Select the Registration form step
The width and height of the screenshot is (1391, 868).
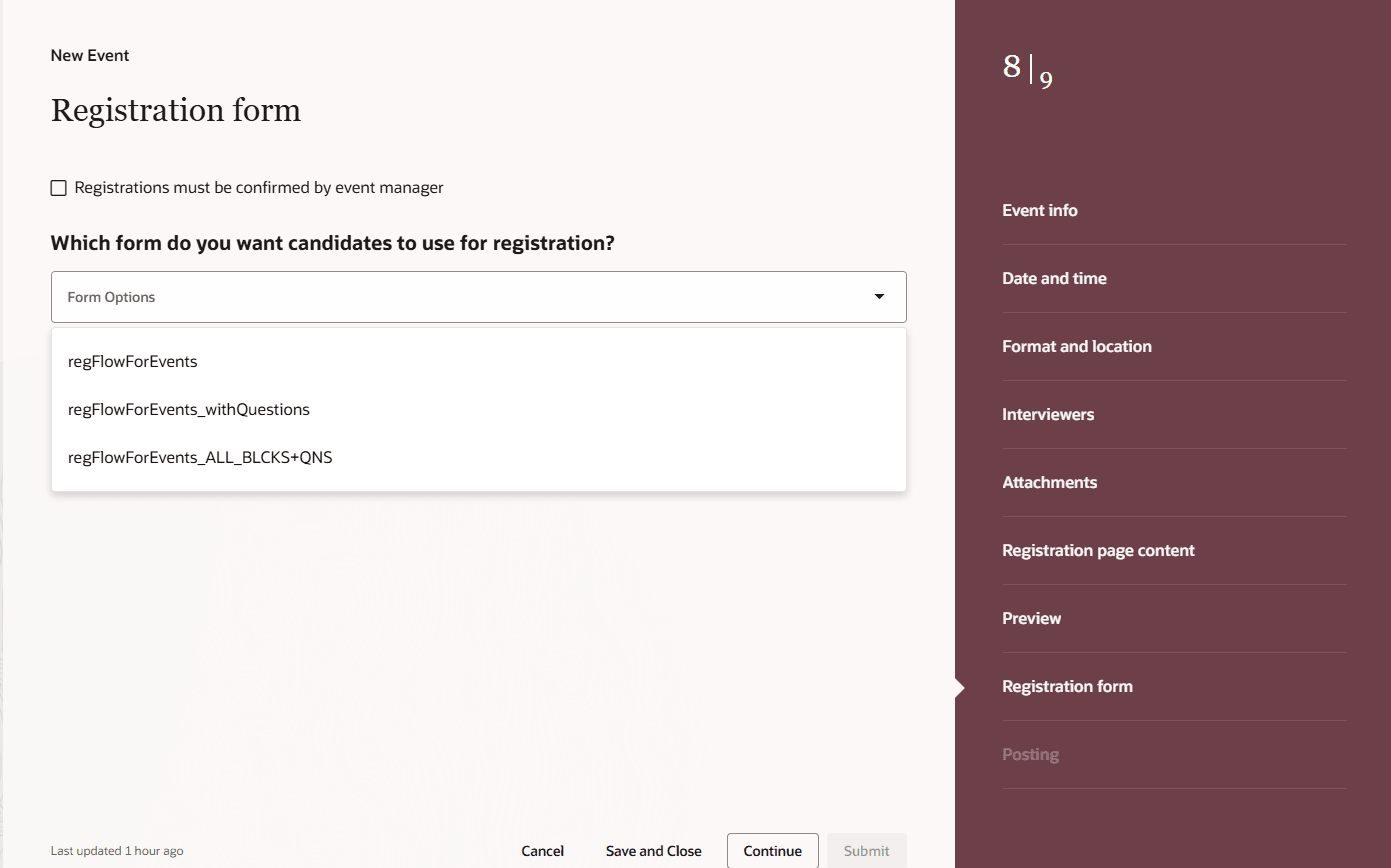[1067, 687]
